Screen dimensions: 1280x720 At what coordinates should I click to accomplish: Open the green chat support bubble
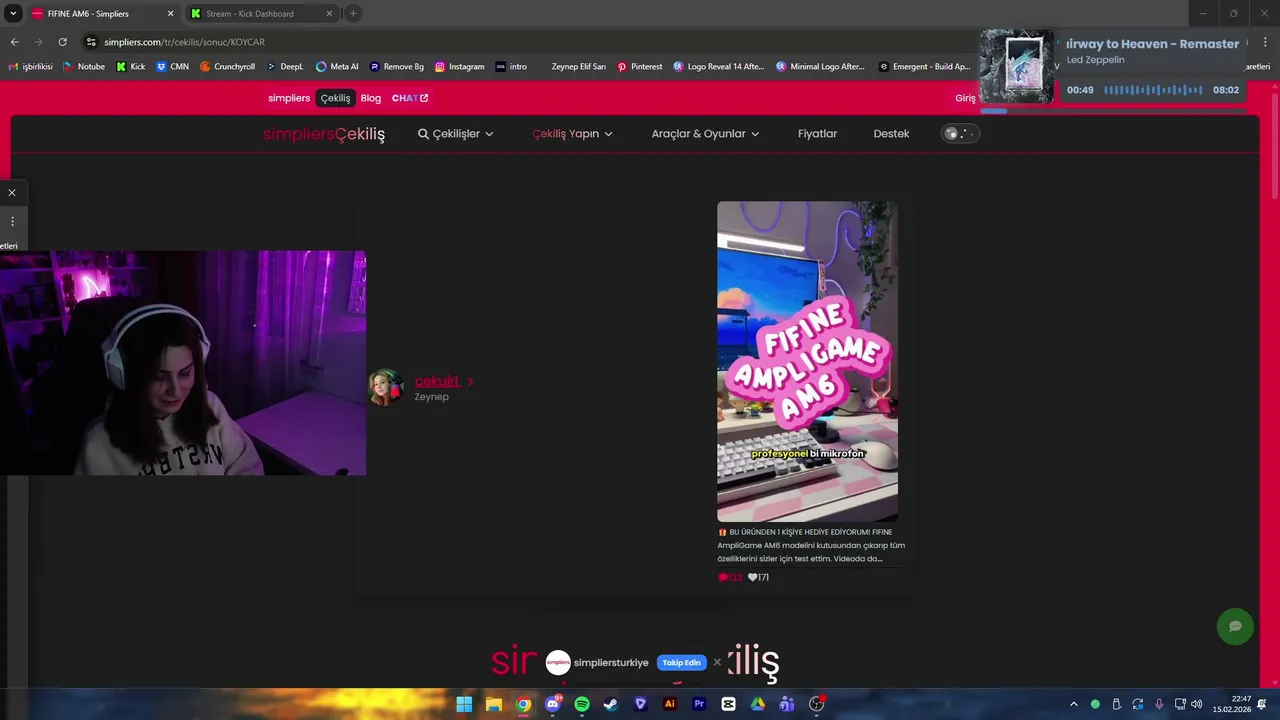(1235, 626)
